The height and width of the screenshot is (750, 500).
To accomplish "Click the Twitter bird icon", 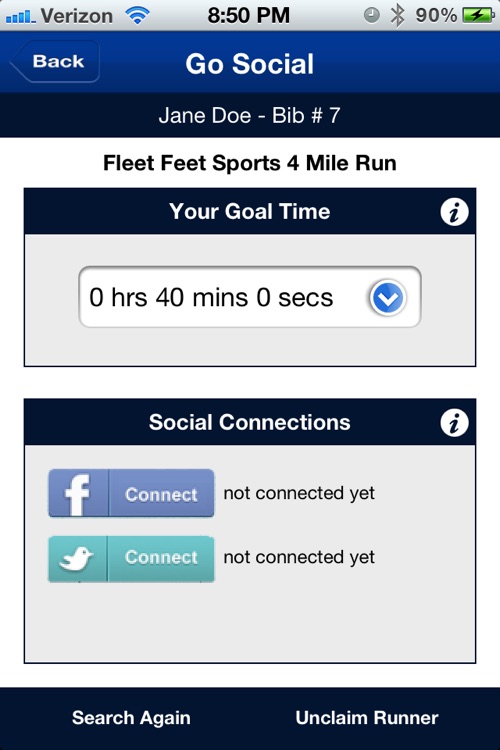I will [77, 558].
